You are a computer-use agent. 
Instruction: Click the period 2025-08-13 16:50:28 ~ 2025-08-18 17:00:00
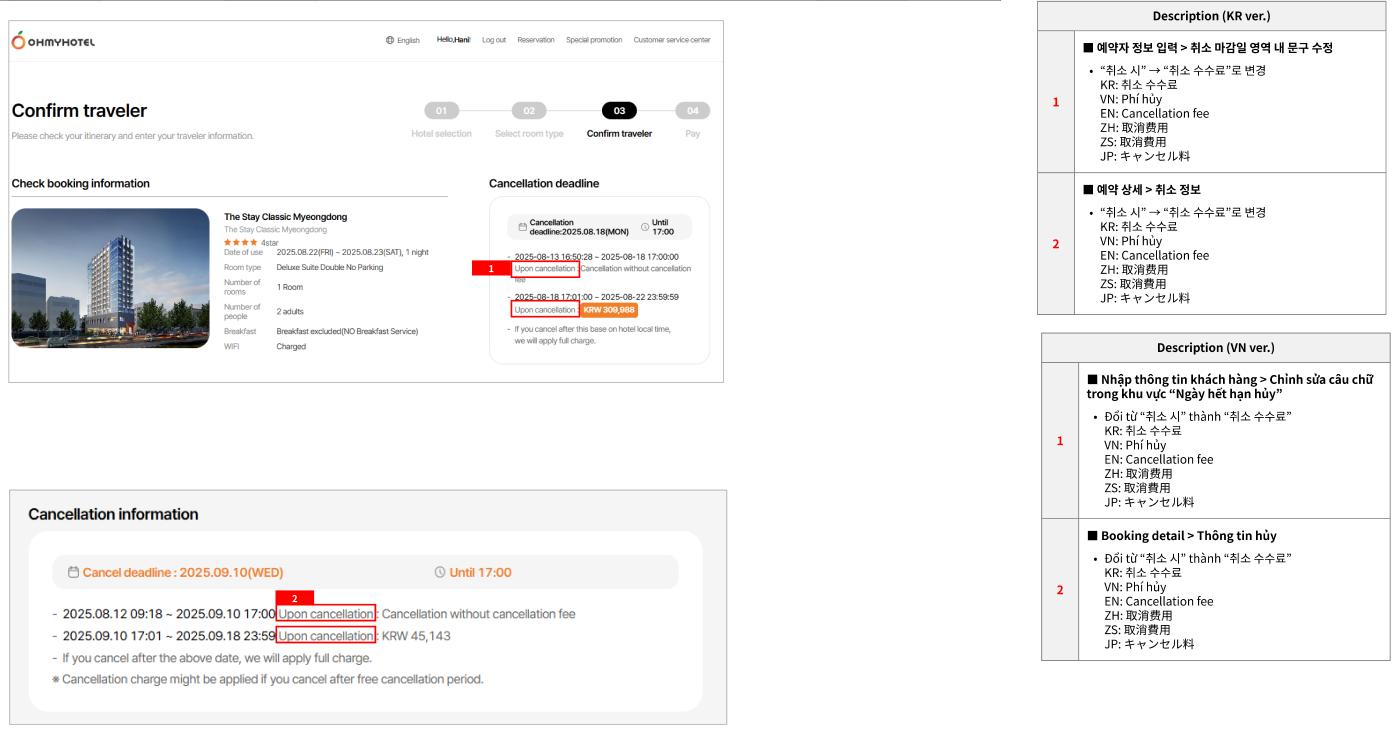click(x=596, y=257)
